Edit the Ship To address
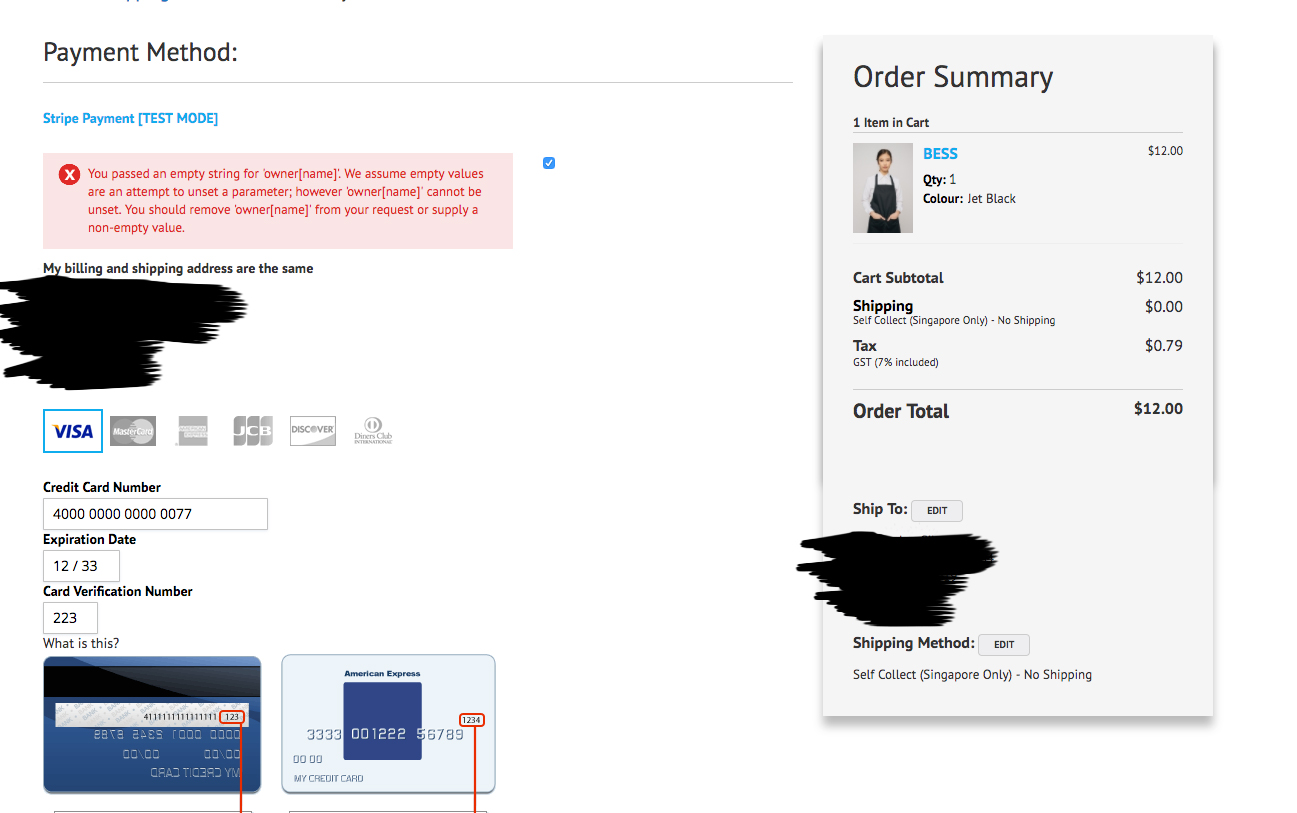 coord(937,511)
